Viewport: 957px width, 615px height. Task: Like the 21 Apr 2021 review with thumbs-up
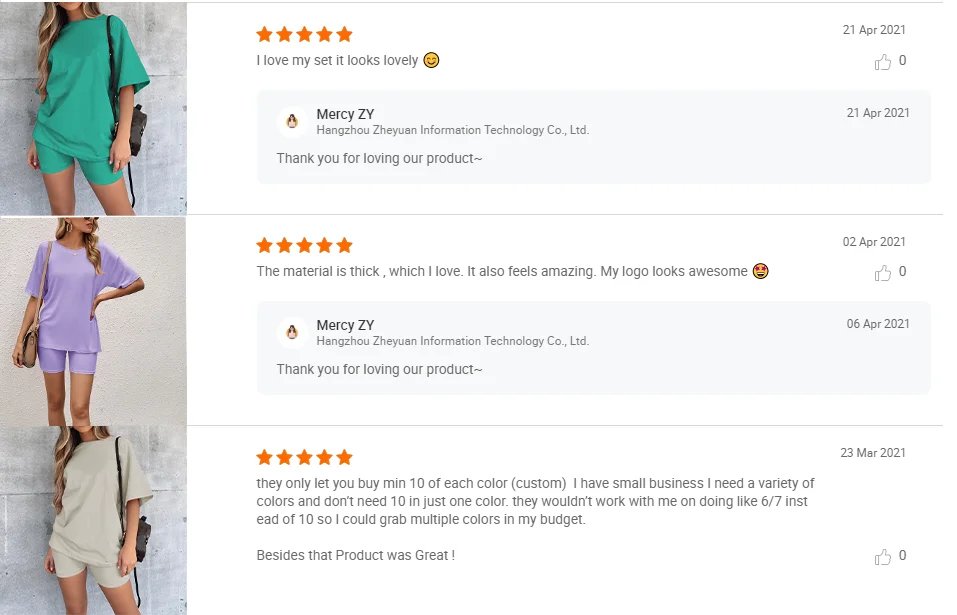pyautogui.click(x=882, y=62)
